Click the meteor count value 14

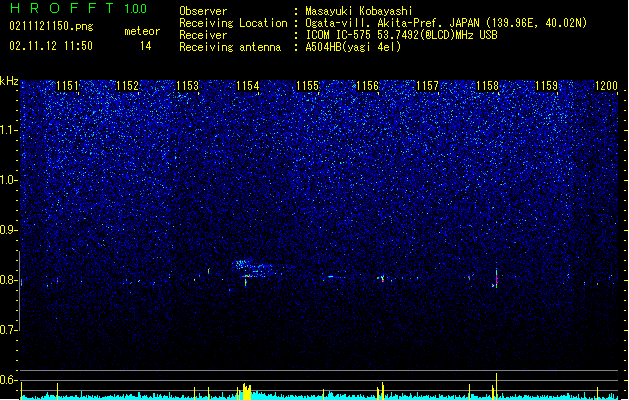click(146, 46)
